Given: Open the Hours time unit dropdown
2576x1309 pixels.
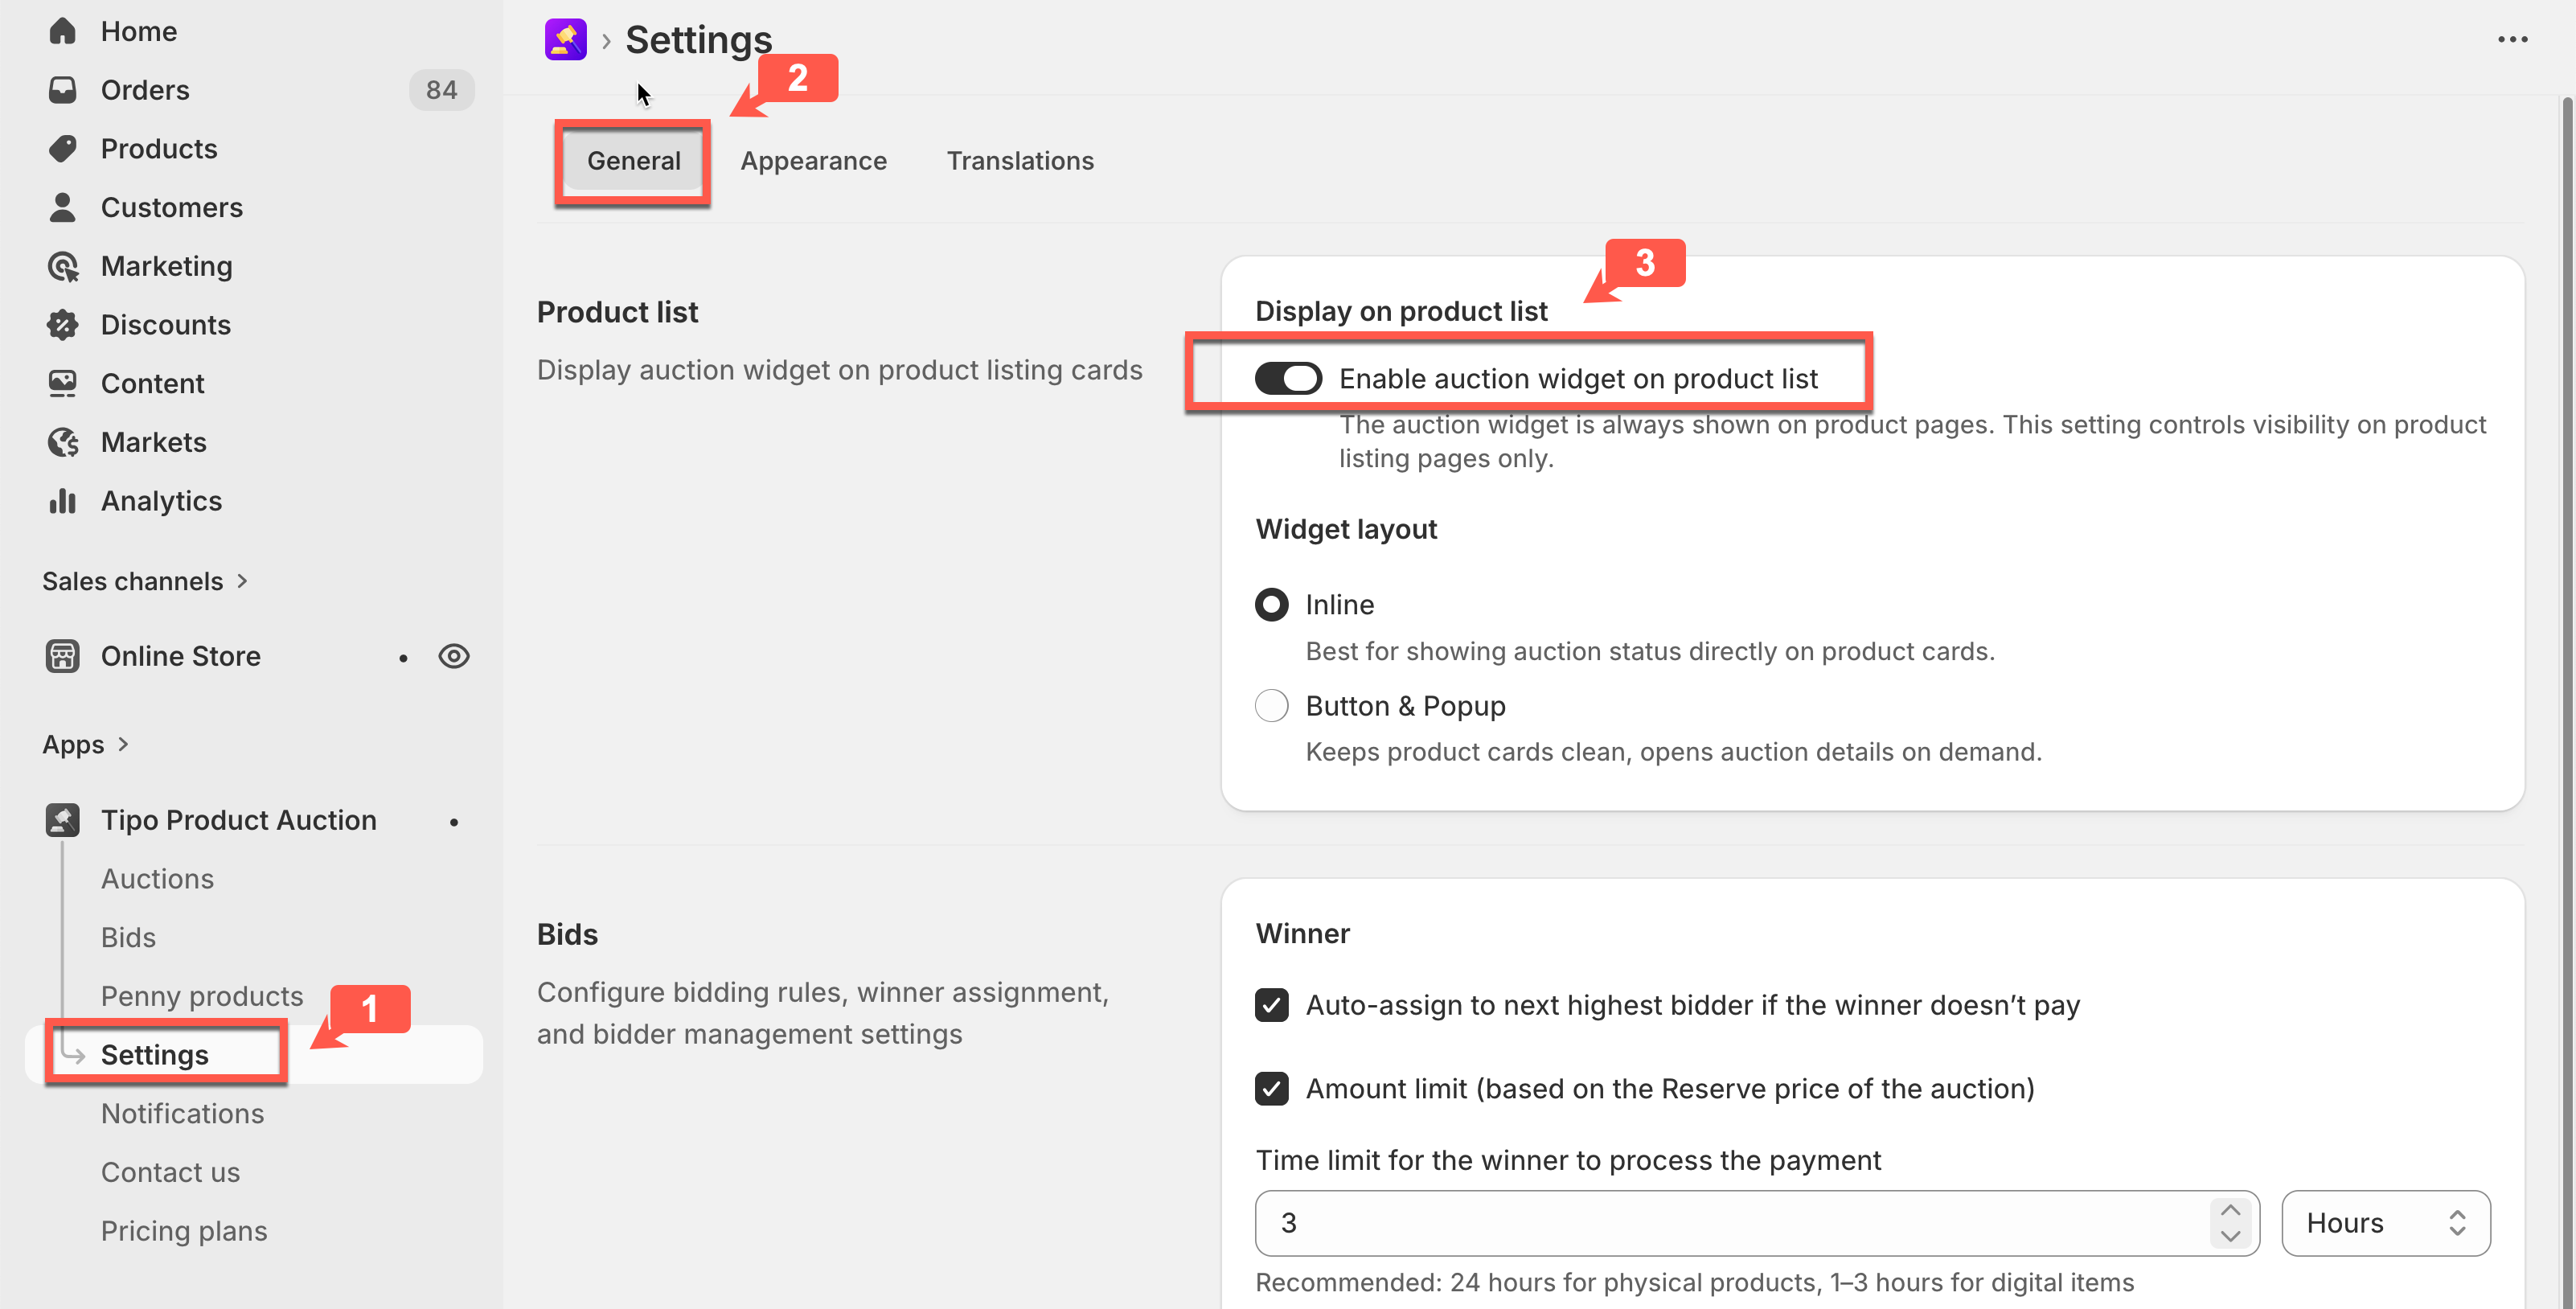Looking at the screenshot, I should coord(2385,1223).
